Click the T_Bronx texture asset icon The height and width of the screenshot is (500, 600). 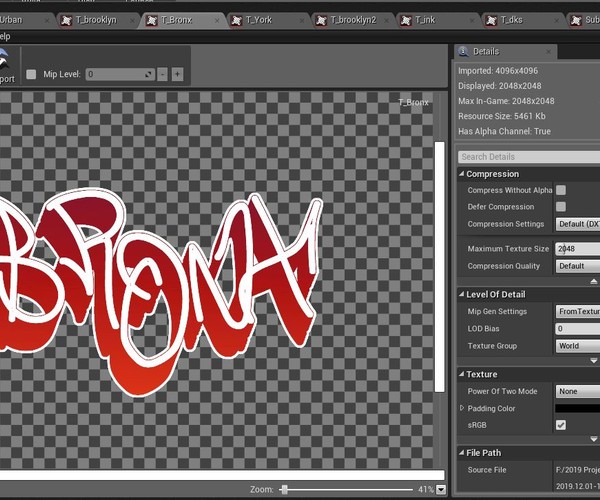pyautogui.click(x=152, y=21)
